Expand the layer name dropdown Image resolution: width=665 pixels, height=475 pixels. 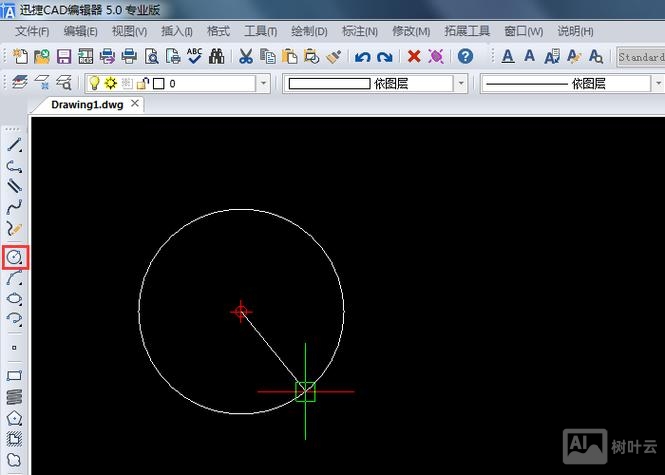264,84
